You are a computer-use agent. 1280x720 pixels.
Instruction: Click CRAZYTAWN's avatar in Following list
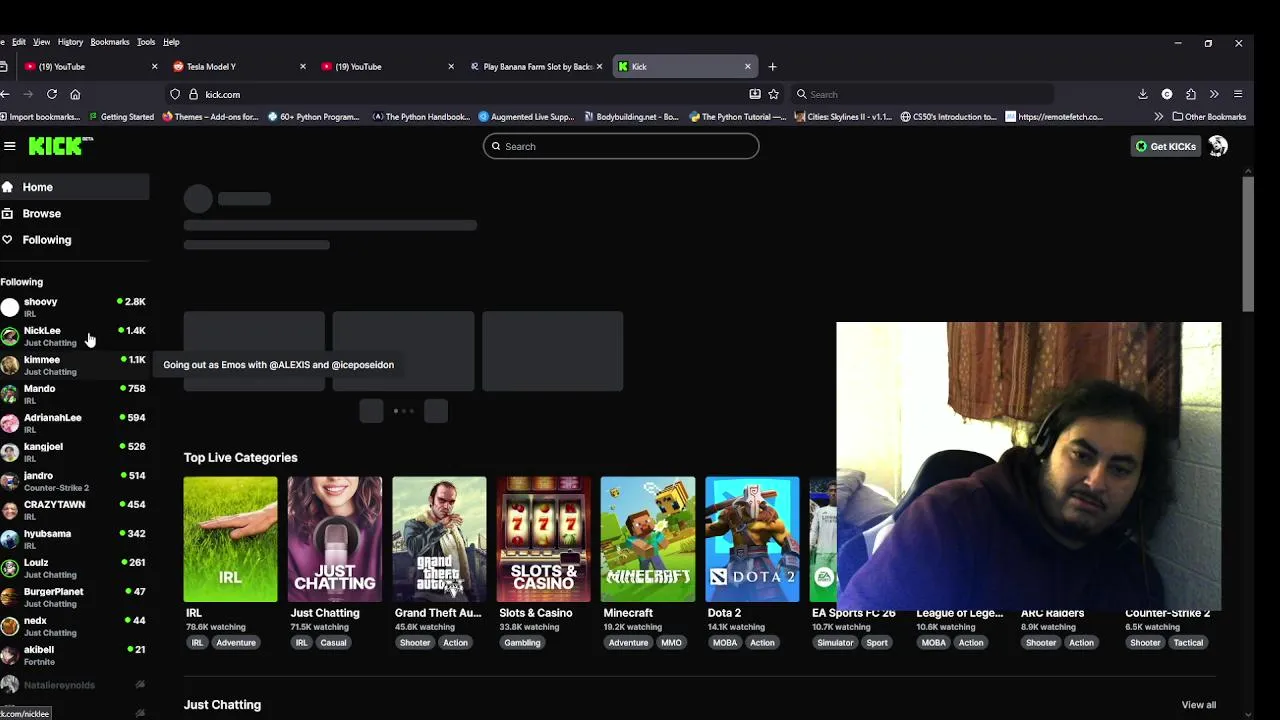coord(10,510)
